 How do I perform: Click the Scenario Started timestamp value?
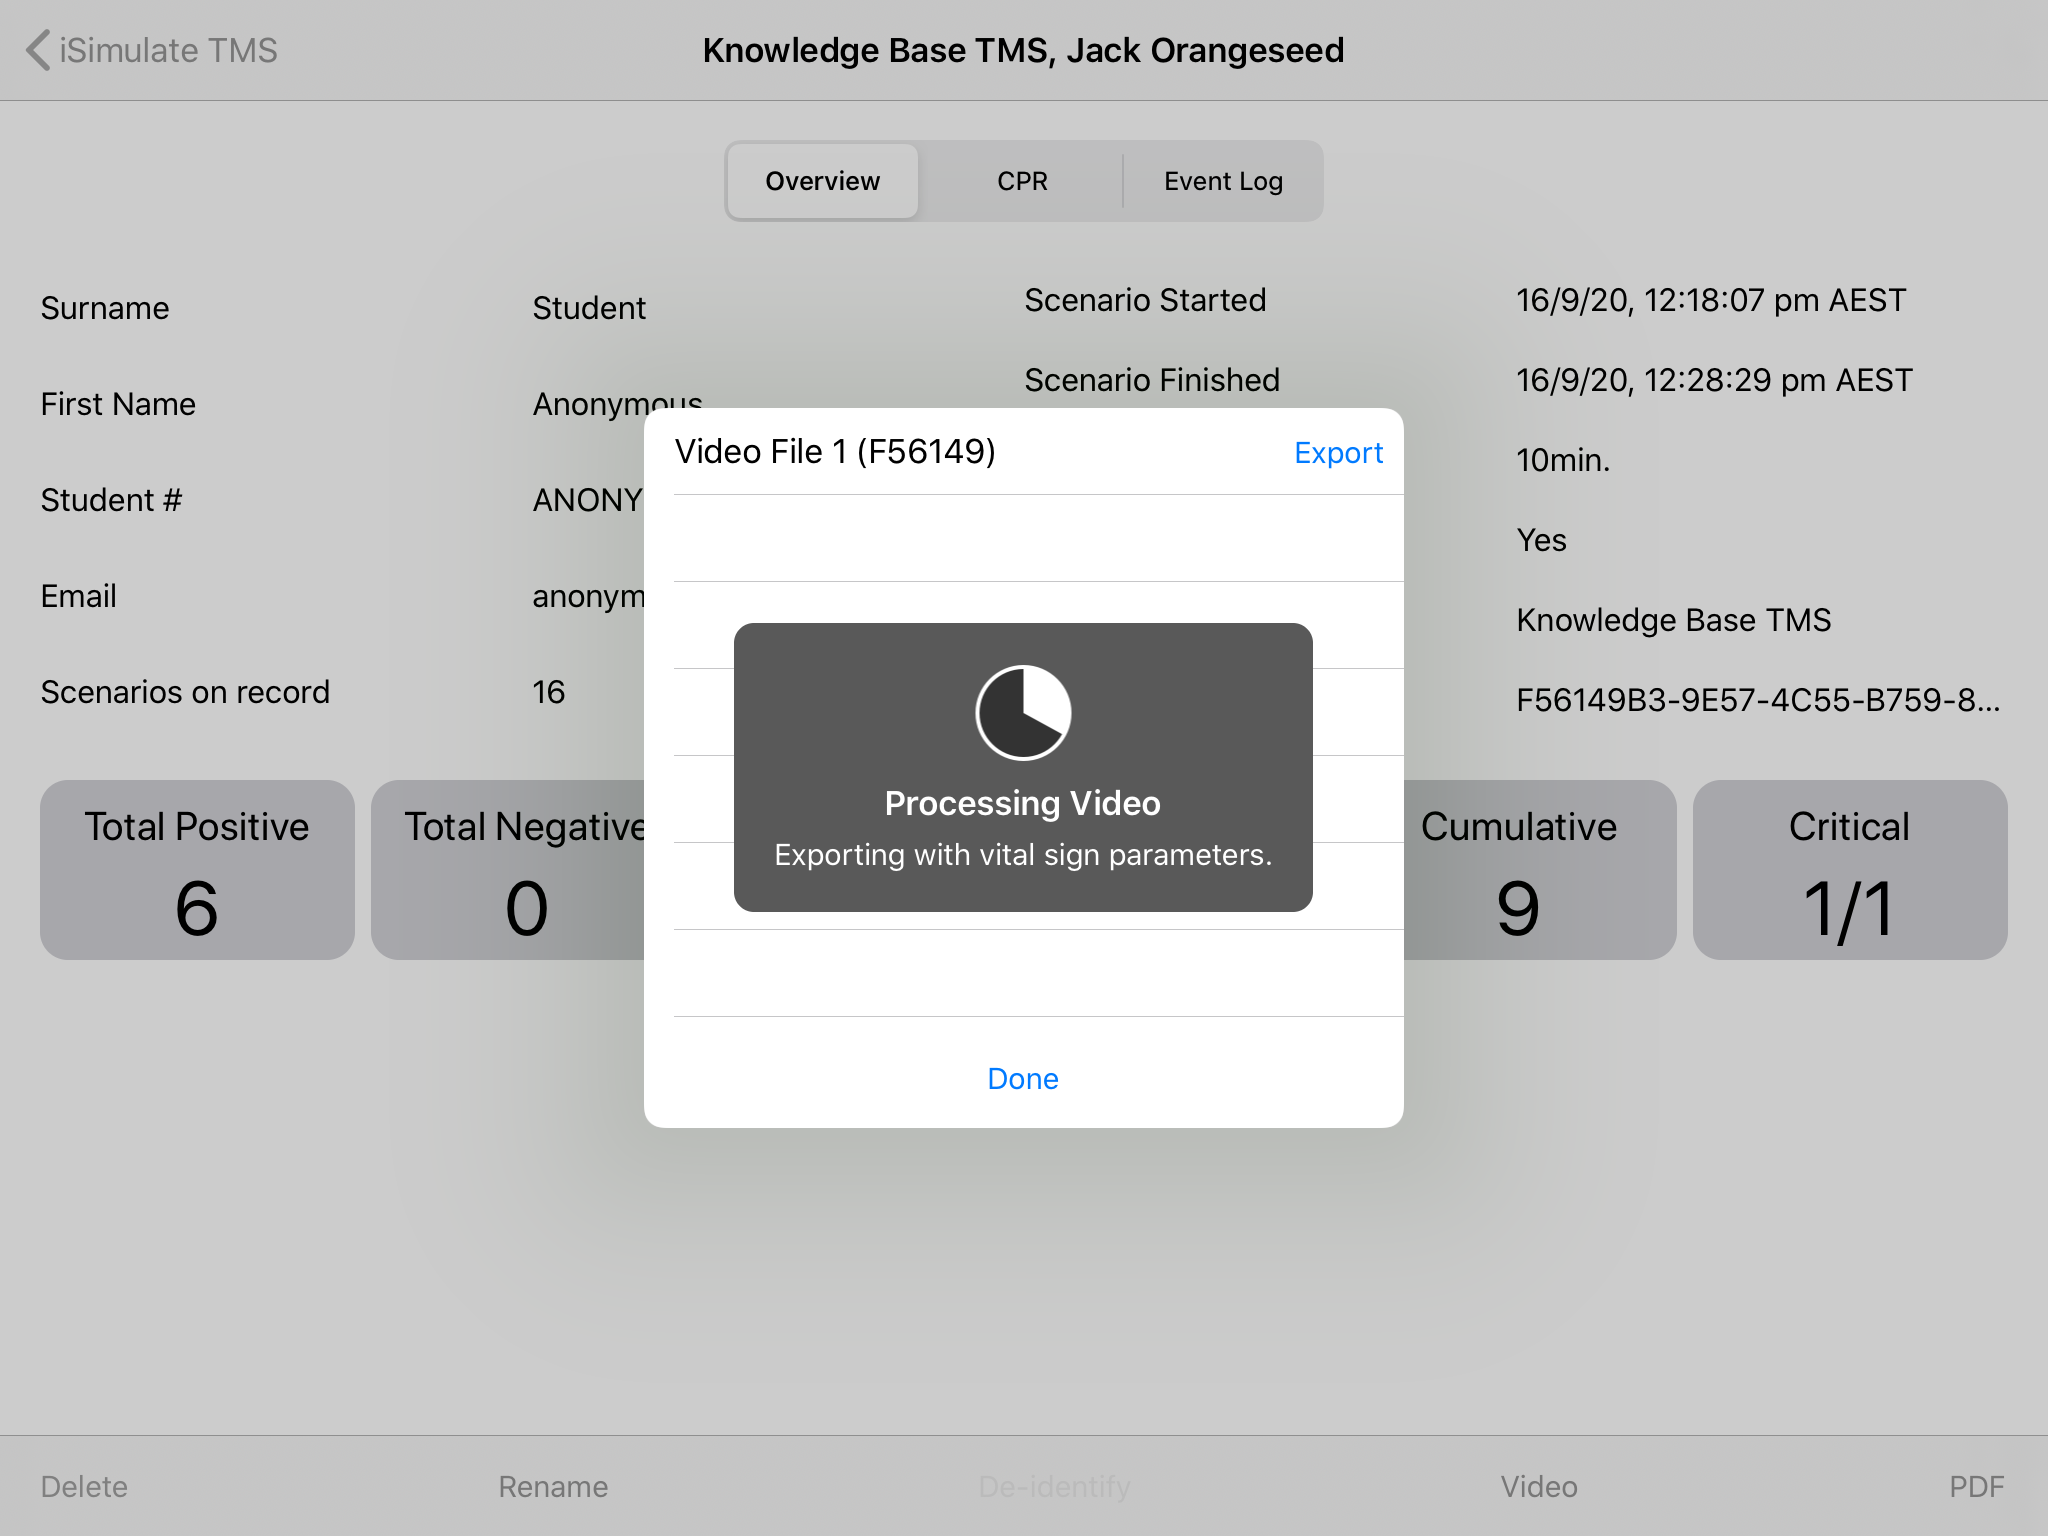point(1710,300)
